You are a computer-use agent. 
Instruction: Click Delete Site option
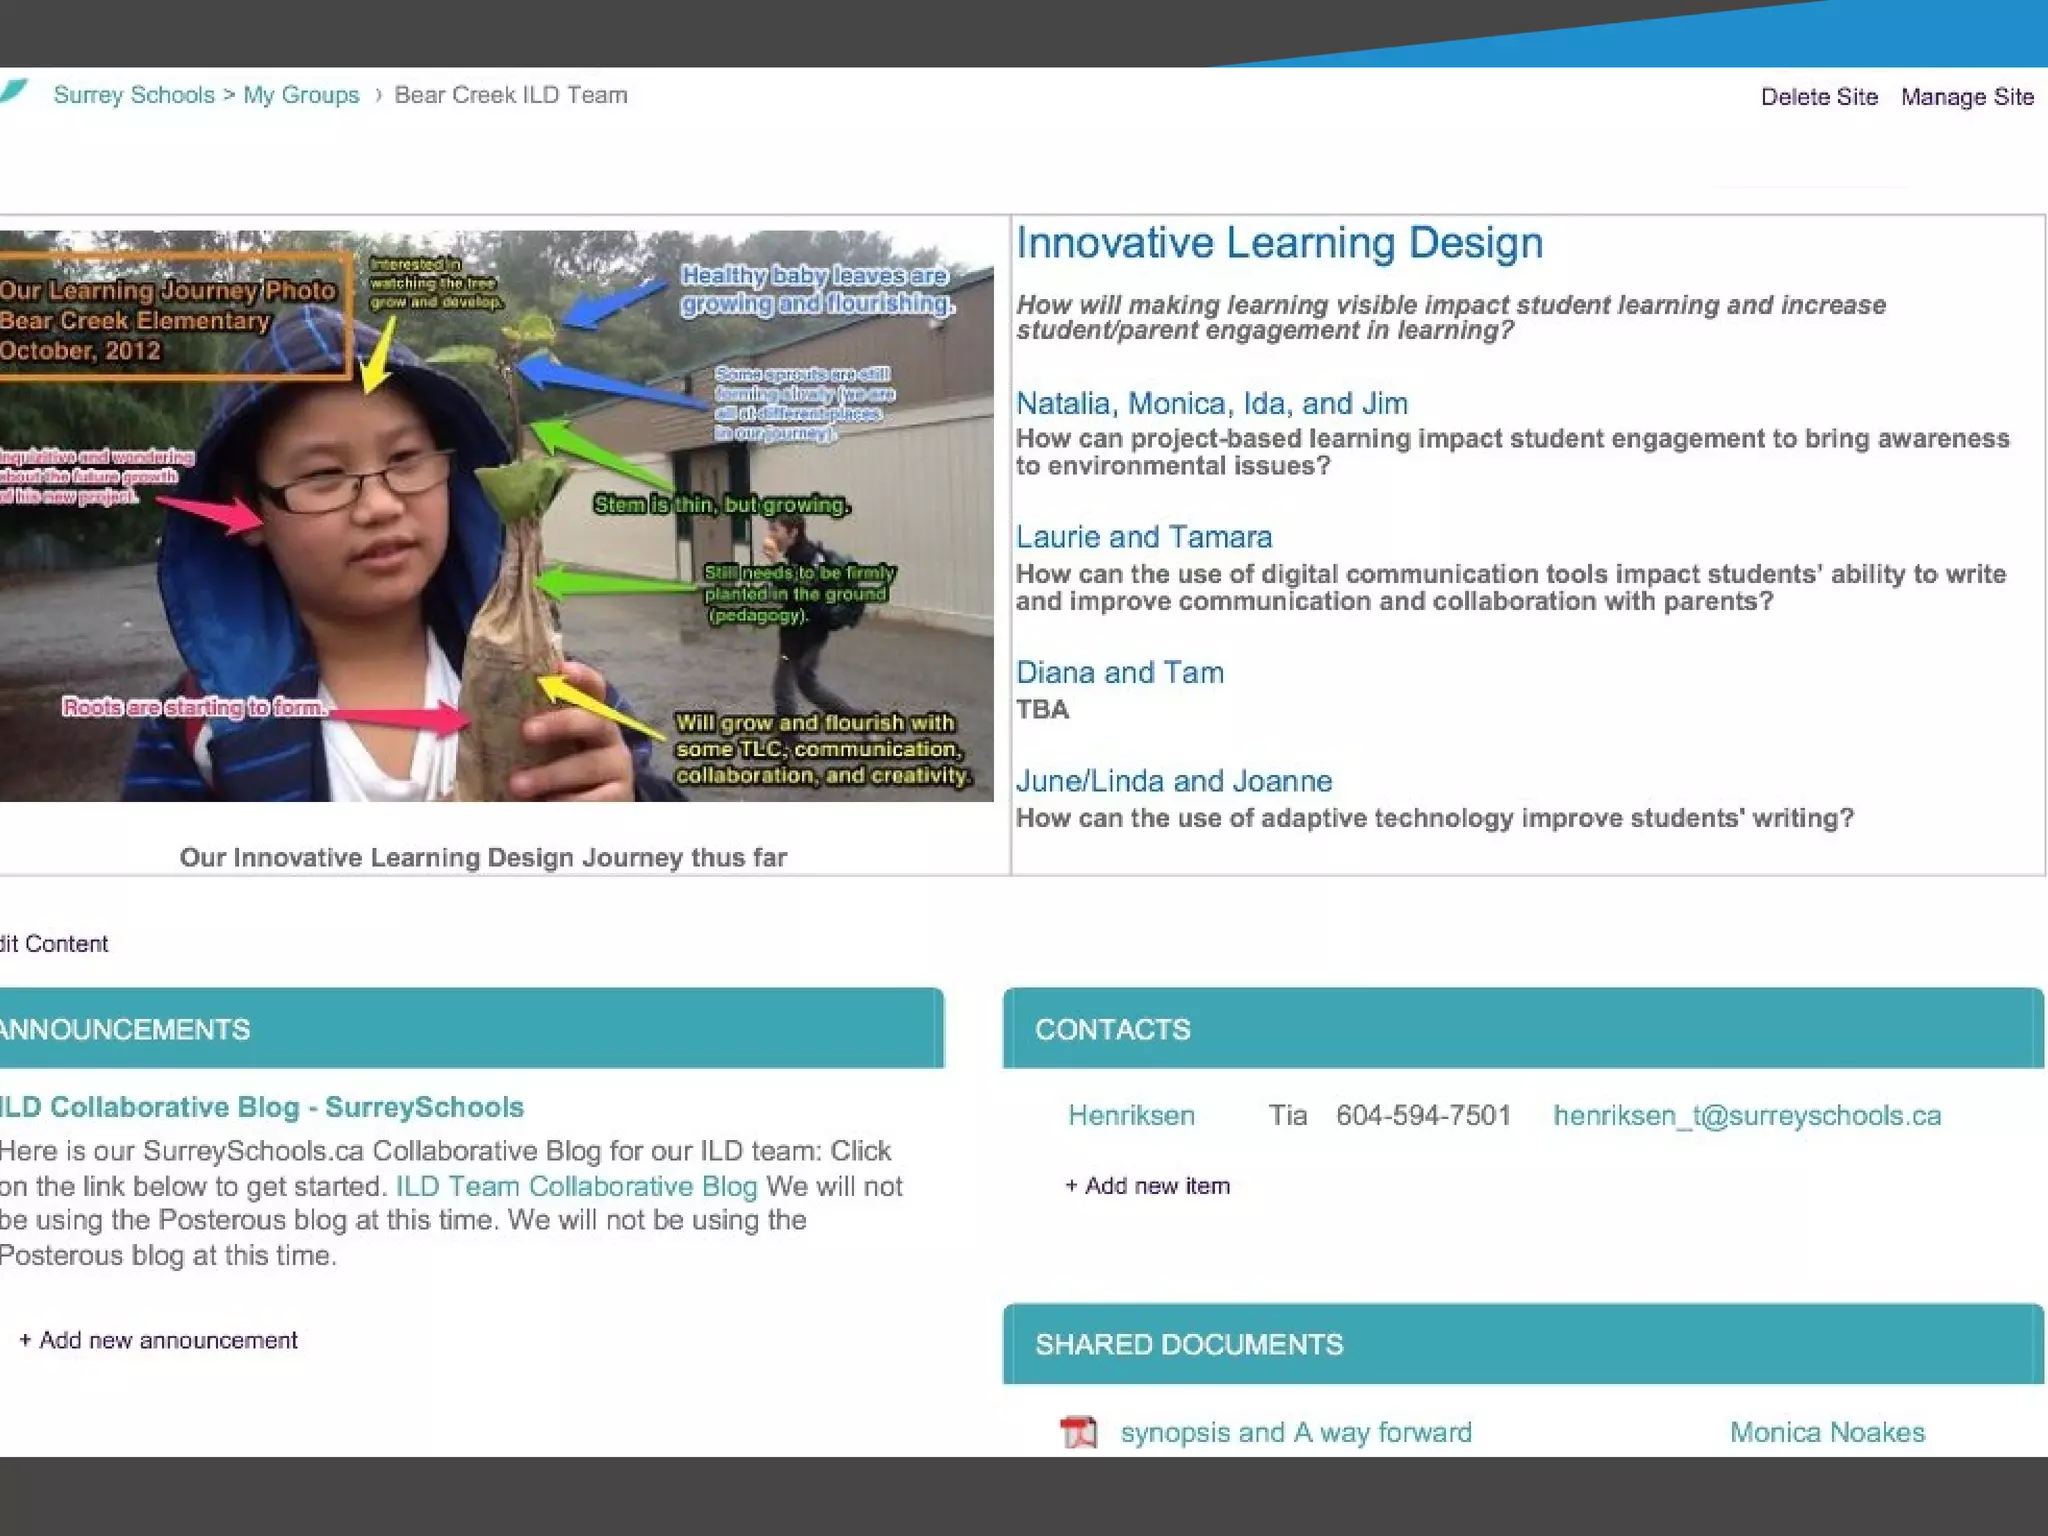coord(1818,97)
